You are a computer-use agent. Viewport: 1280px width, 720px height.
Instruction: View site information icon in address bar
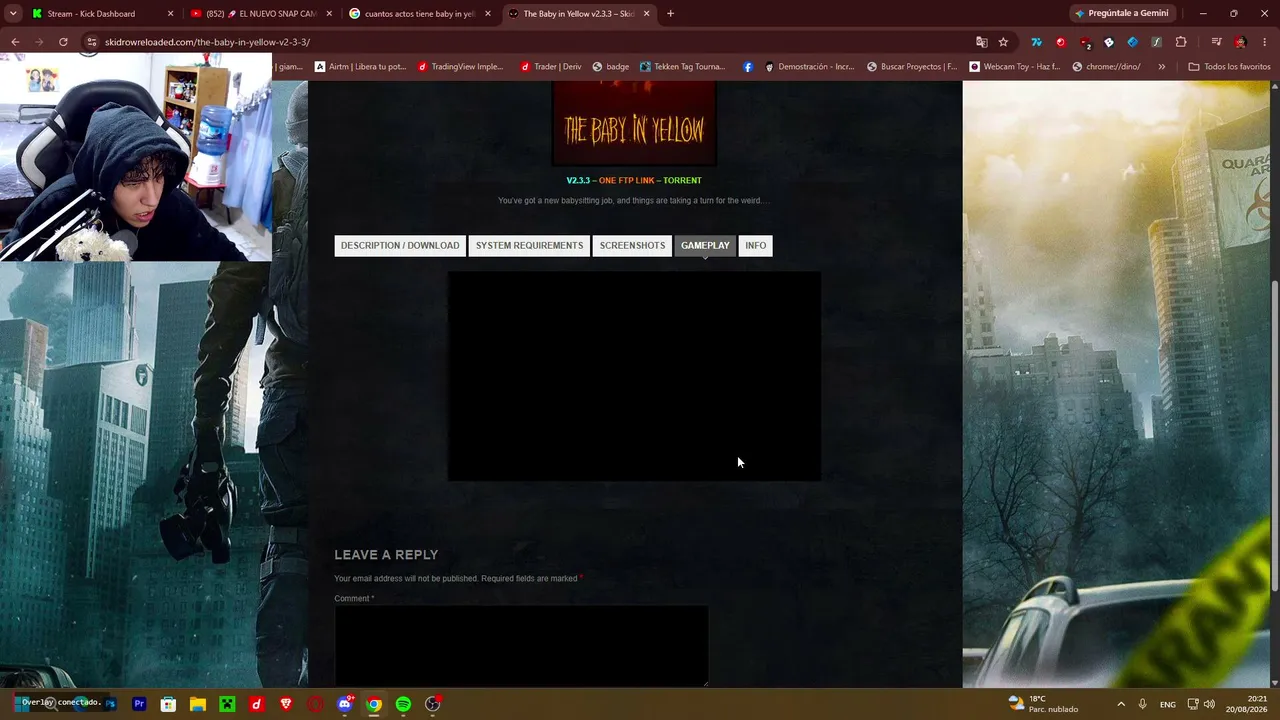coord(92,42)
